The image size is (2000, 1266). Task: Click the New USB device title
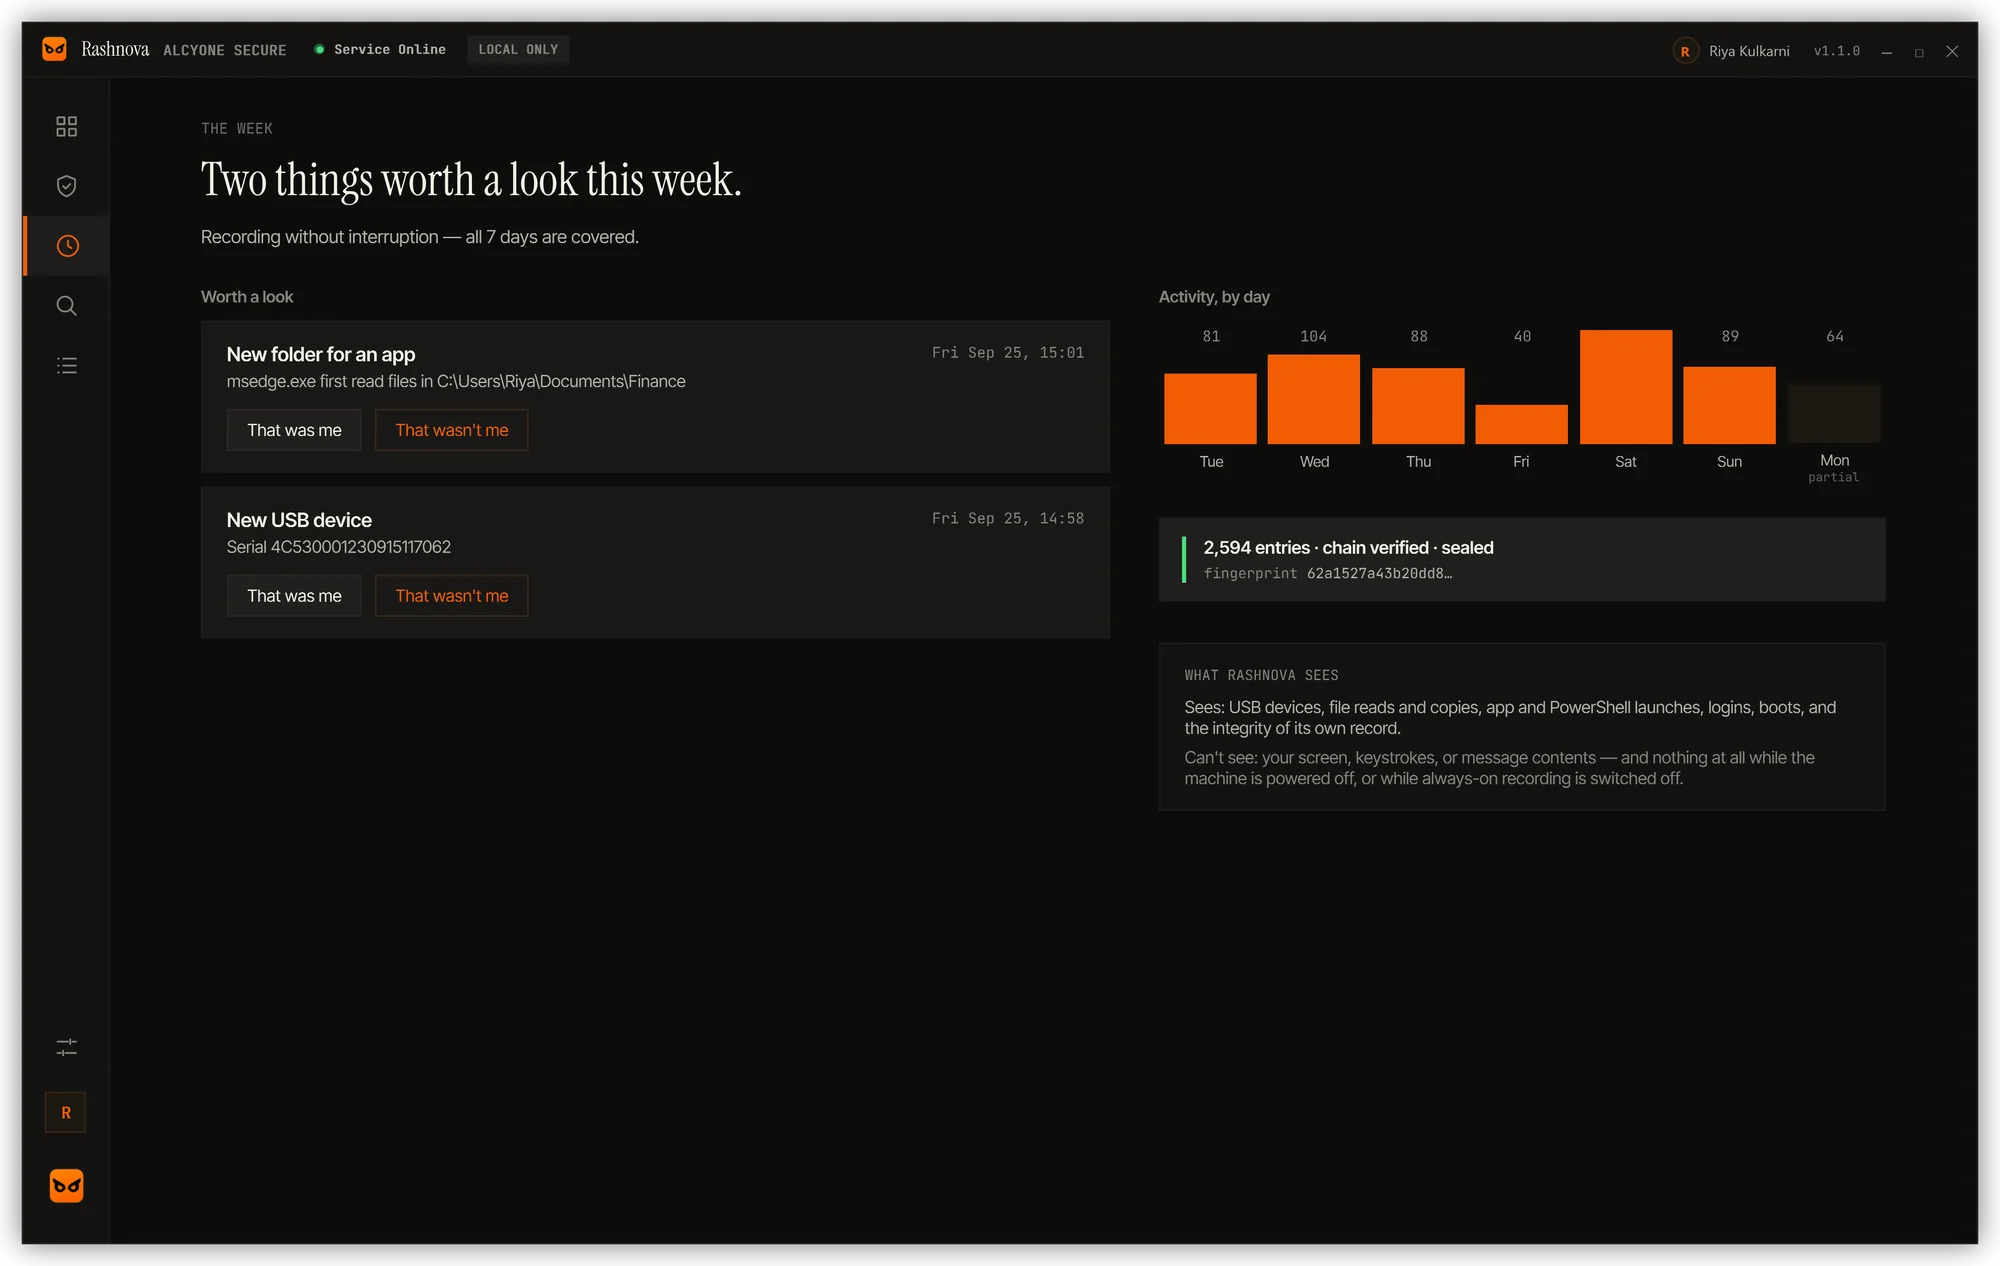click(299, 520)
